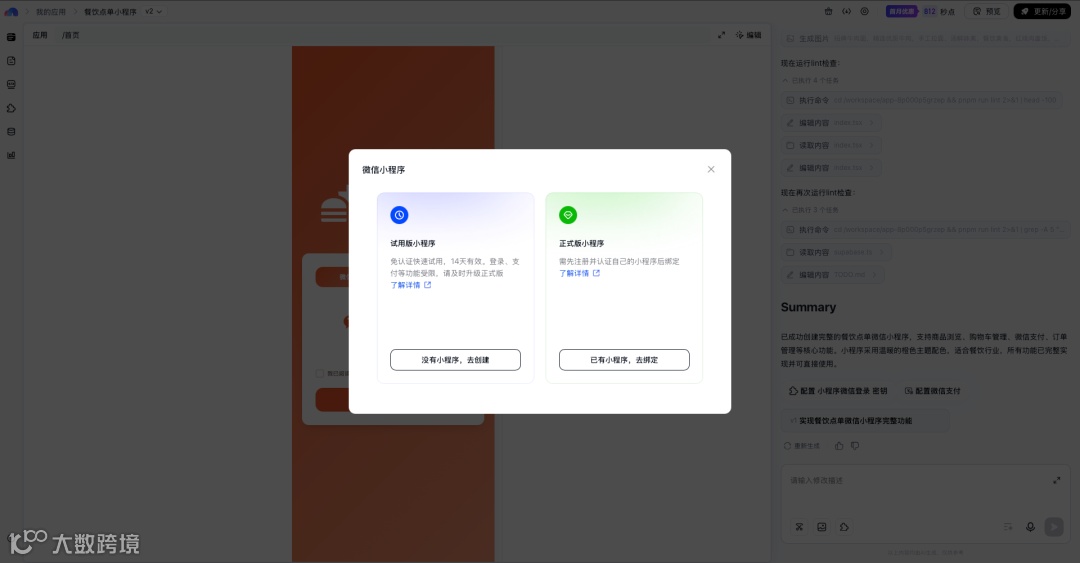Open the plugin puzzle sidebar icon
1080x563 pixels.
(x=11, y=108)
